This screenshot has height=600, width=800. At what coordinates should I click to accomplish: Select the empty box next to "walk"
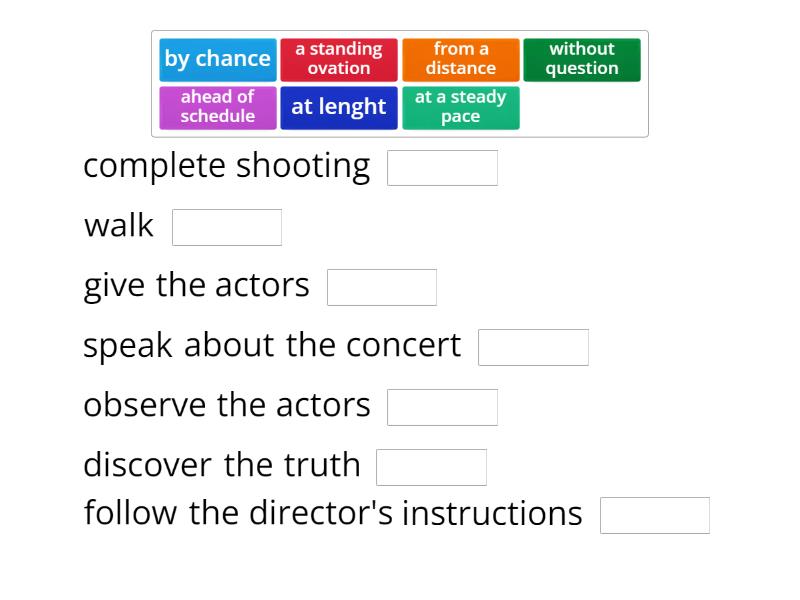pyautogui.click(x=227, y=227)
